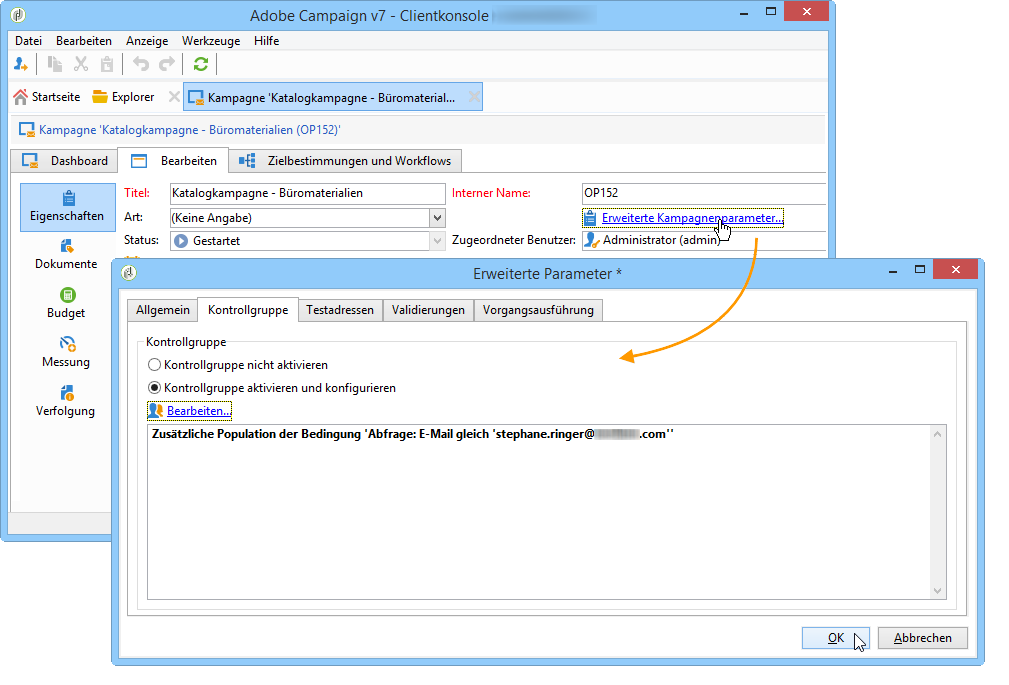Click the cut scissors toolbar icon

point(81,64)
